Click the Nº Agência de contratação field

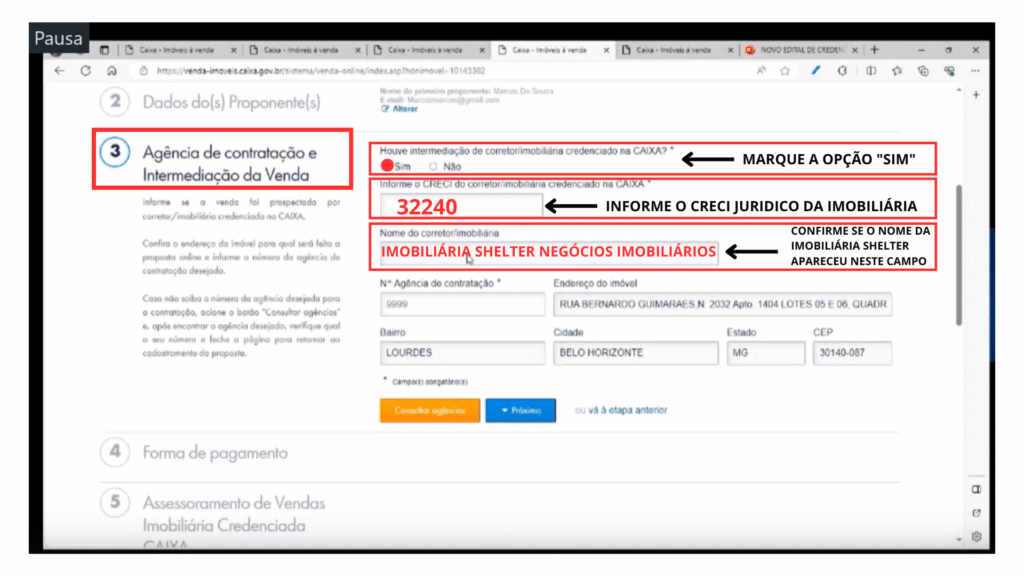462,304
